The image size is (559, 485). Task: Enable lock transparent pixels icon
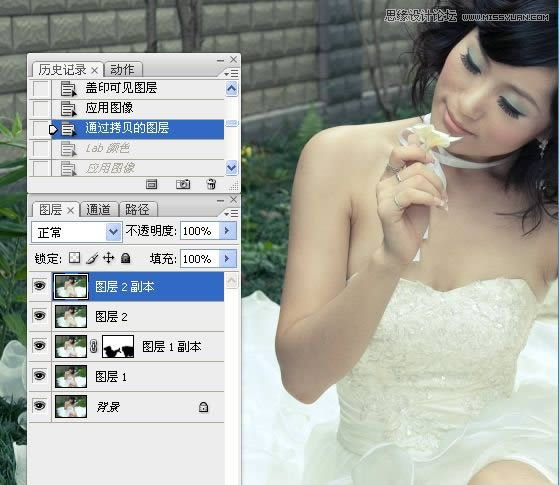74,258
